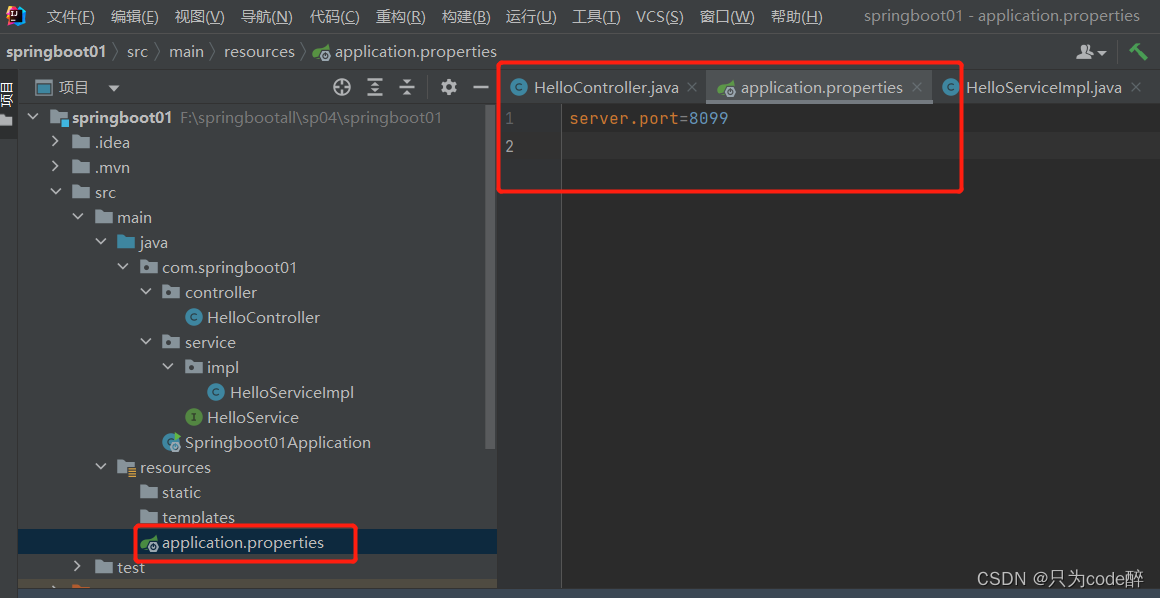The width and height of the screenshot is (1160, 598).
Task: Open the 构建(B) menu
Action: [x=466, y=16]
